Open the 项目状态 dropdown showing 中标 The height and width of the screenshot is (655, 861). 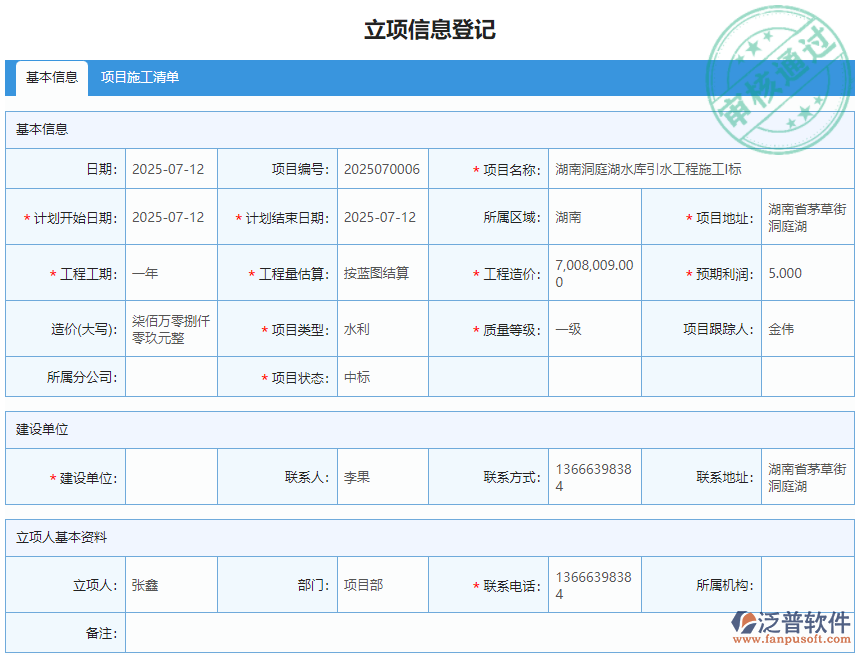381,377
